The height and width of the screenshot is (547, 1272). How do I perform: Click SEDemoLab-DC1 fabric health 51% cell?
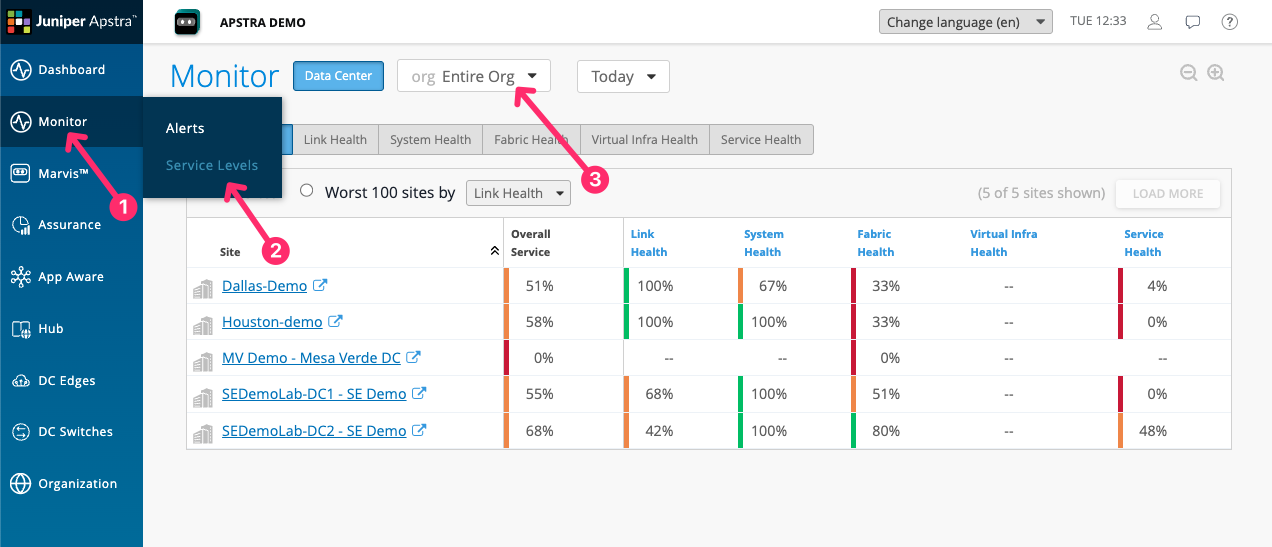pyautogui.click(x=906, y=394)
